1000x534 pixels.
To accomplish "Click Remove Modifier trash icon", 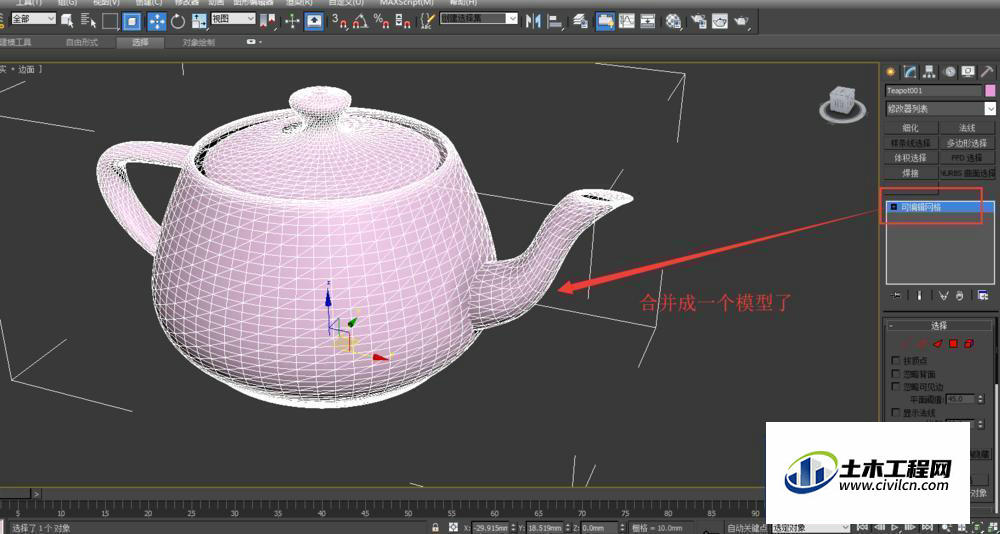I will coord(960,295).
